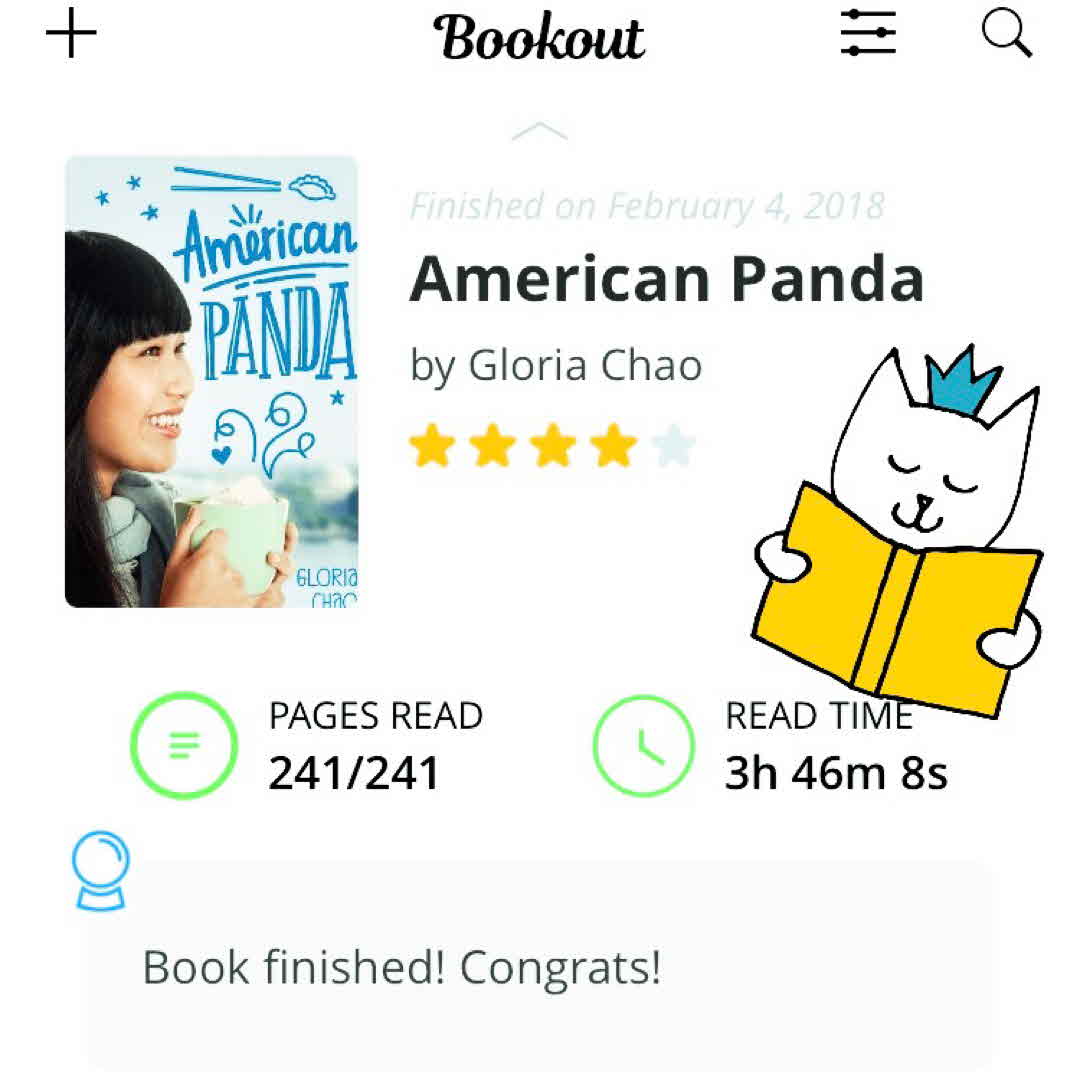Image resolution: width=1080 pixels, height=1080 pixels.
Task: Rate the book five stars
Action: (x=673, y=446)
